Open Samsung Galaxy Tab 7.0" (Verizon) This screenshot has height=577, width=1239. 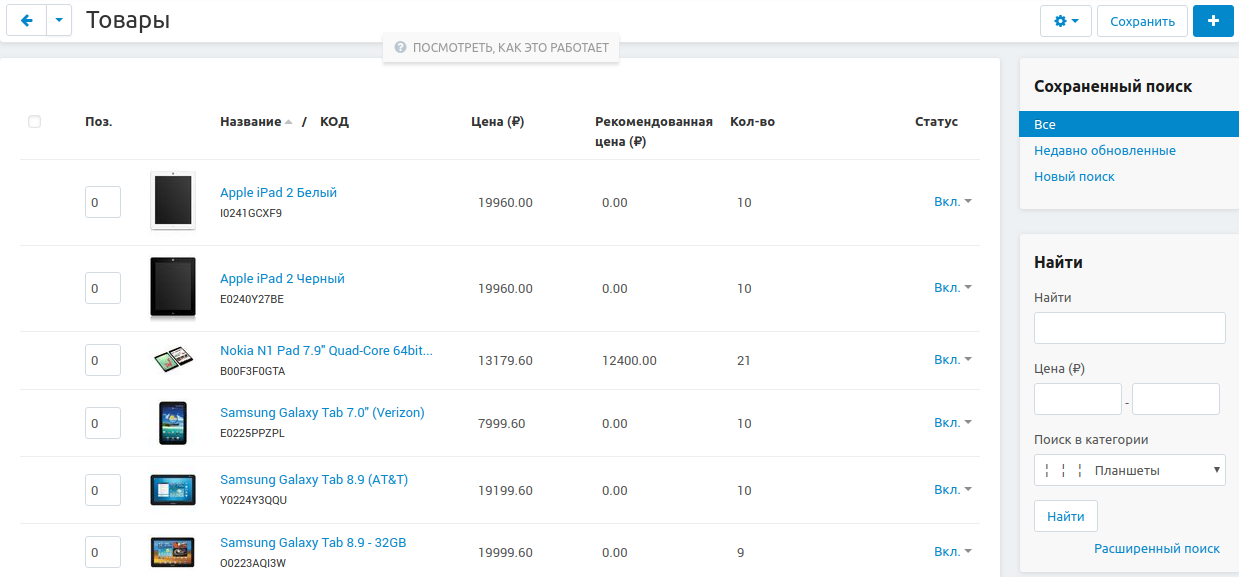322,412
